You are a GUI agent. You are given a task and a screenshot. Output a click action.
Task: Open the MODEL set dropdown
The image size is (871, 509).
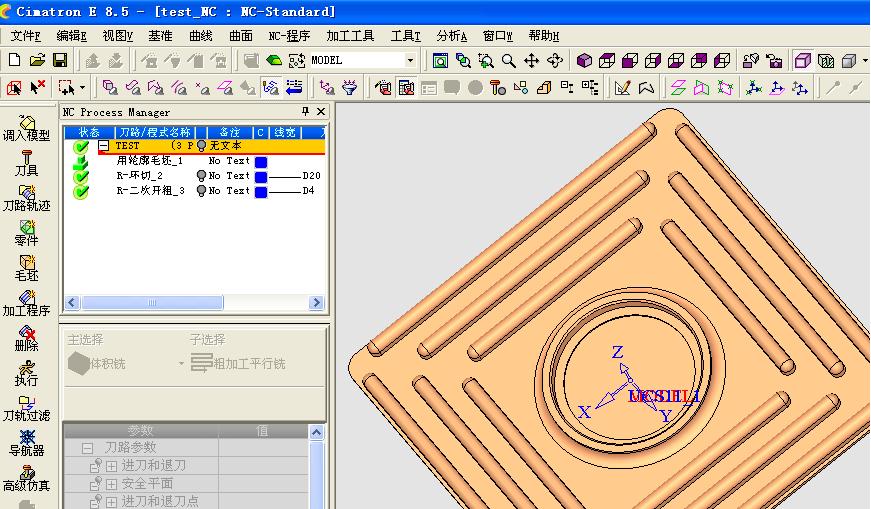pyautogui.click(x=411, y=60)
